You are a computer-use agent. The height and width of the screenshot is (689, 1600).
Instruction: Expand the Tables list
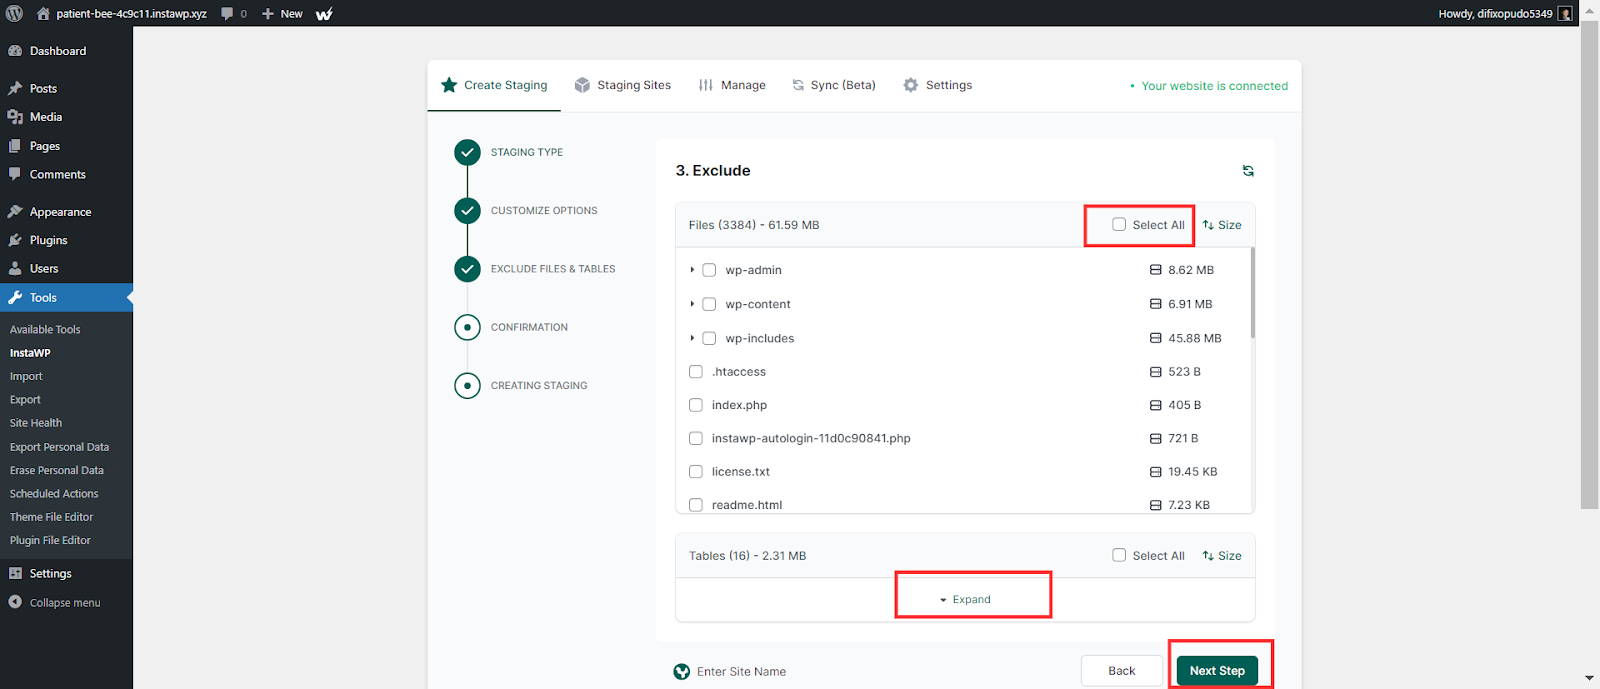(965, 600)
